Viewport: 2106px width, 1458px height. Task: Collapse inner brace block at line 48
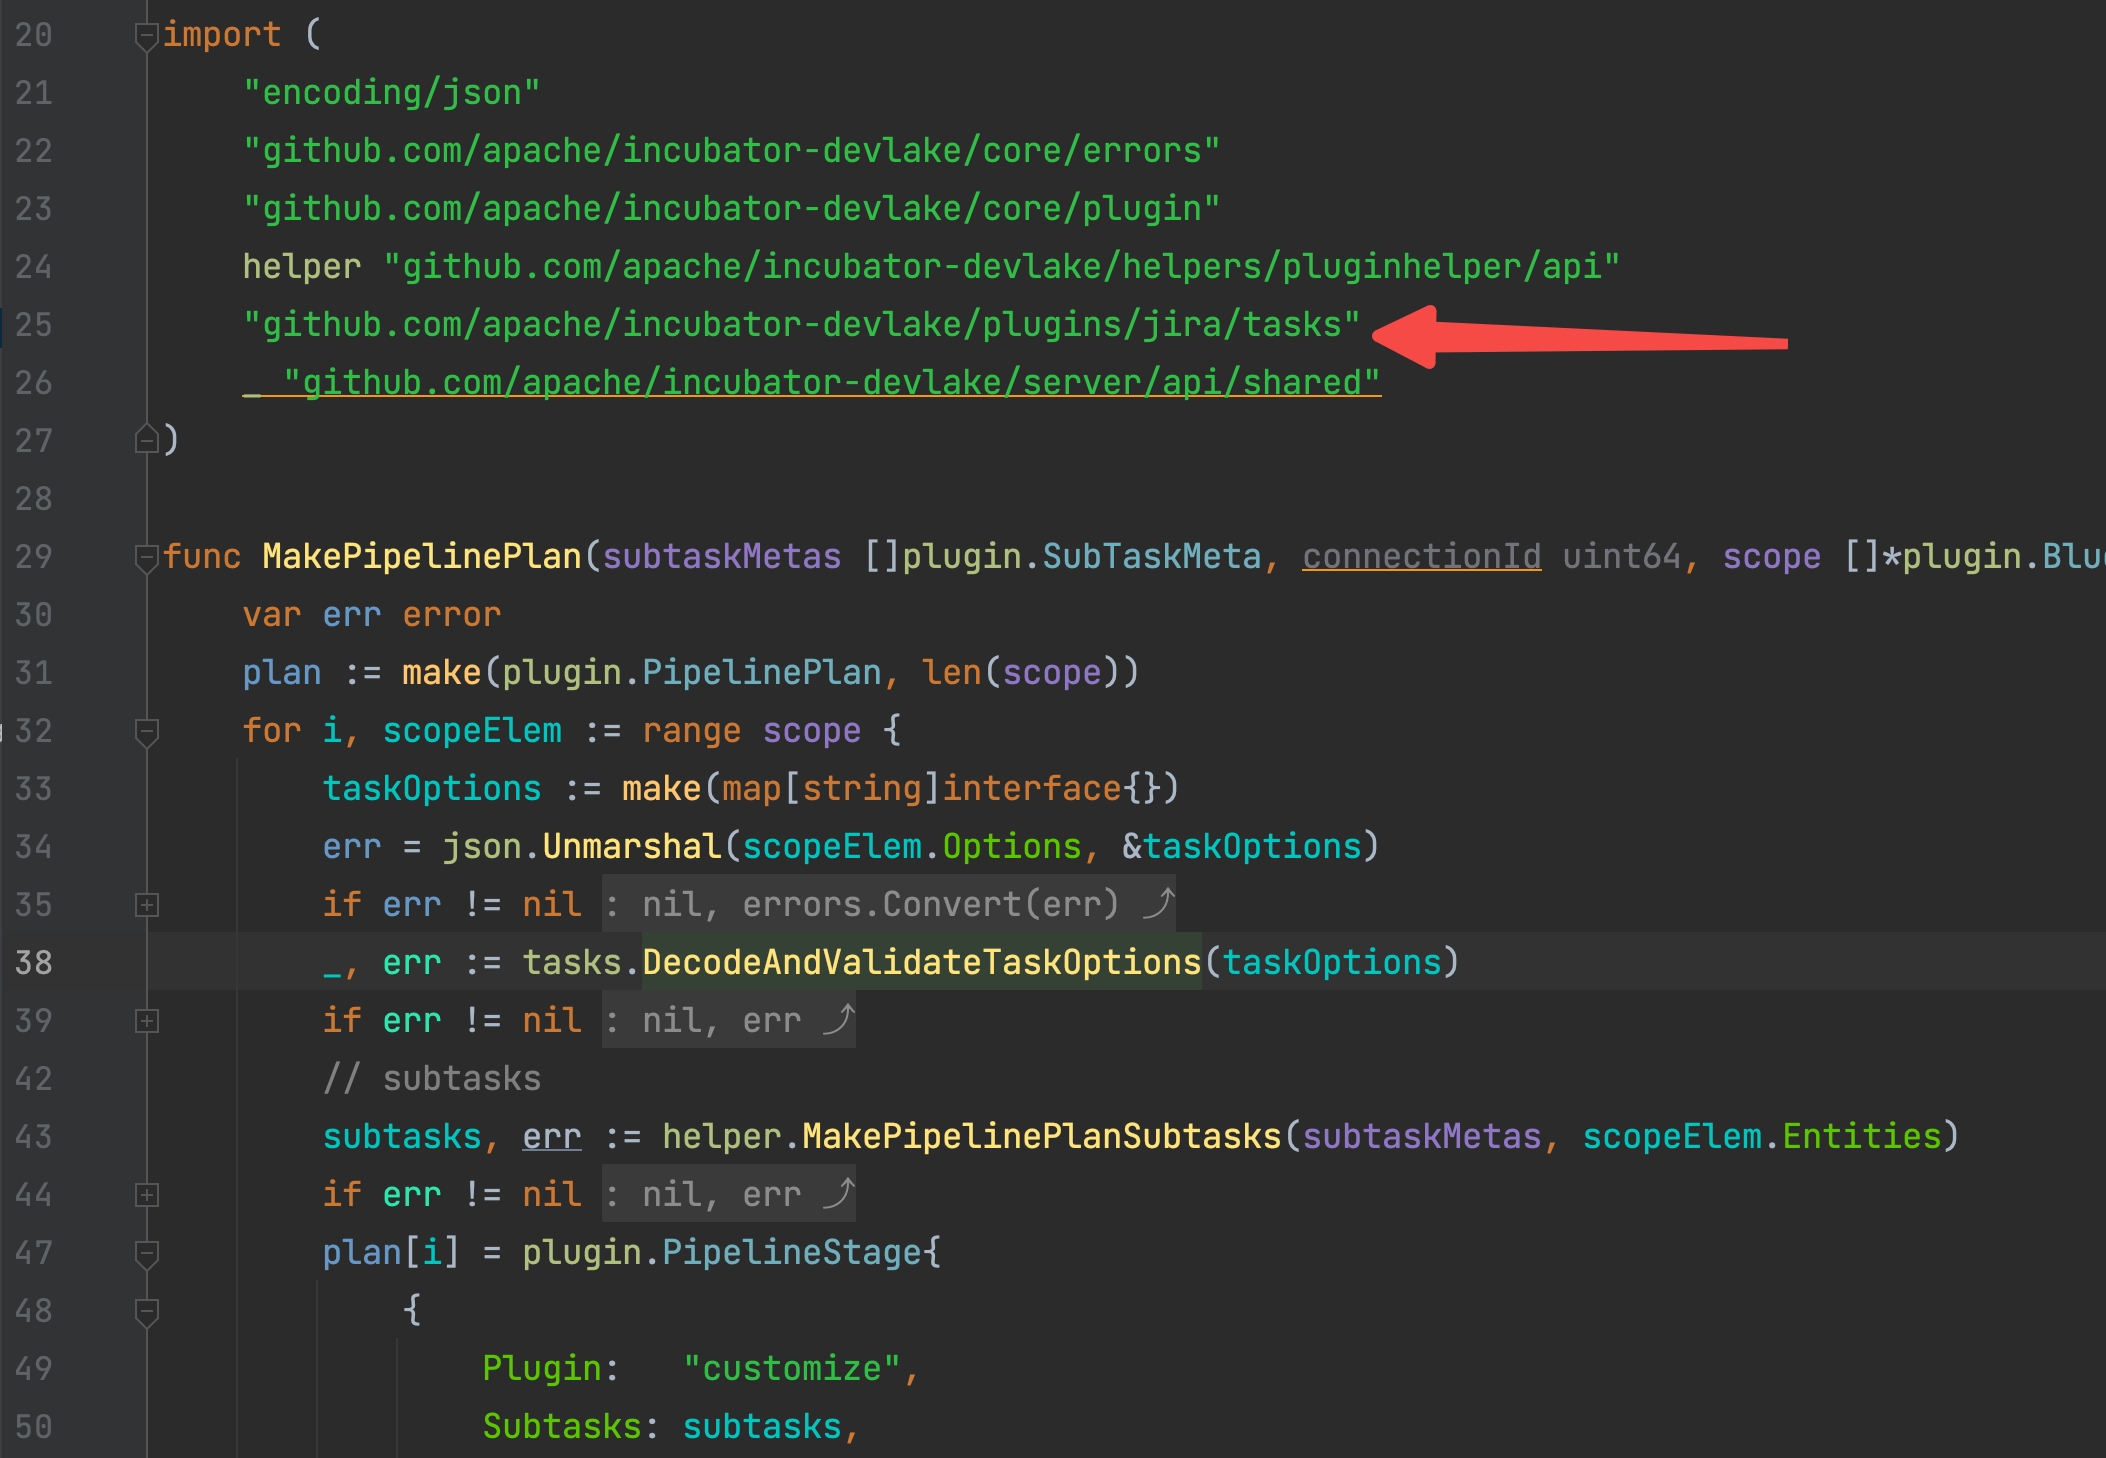146,1311
